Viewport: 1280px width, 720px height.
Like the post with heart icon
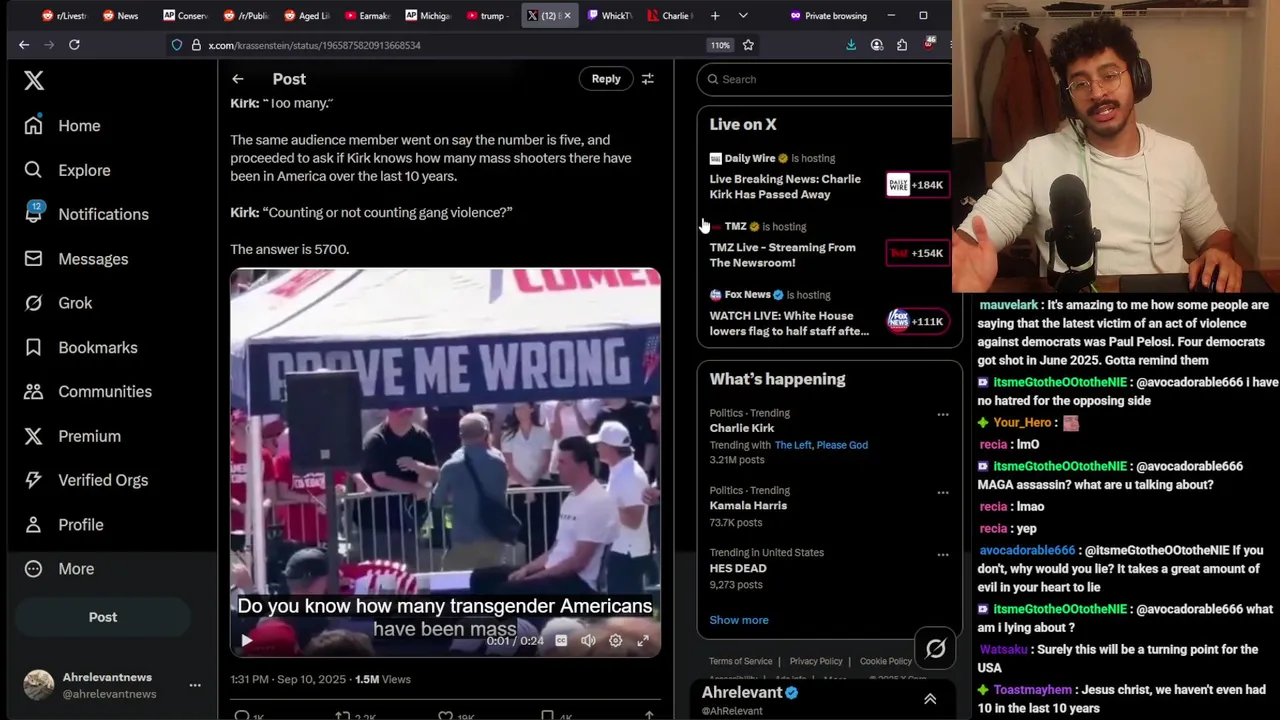446,715
